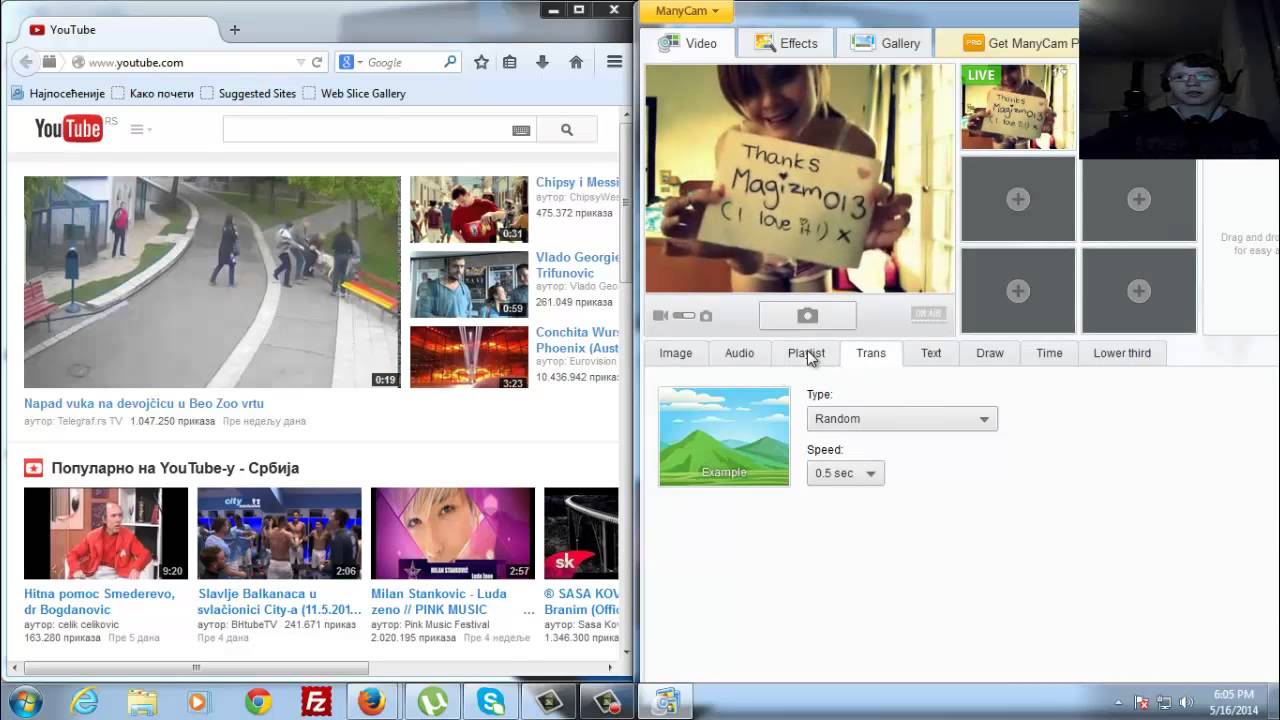Click the video camera record icon in ManyCam
Image resolution: width=1280 pixels, height=720 pixels.
click(x=660, y=315)
